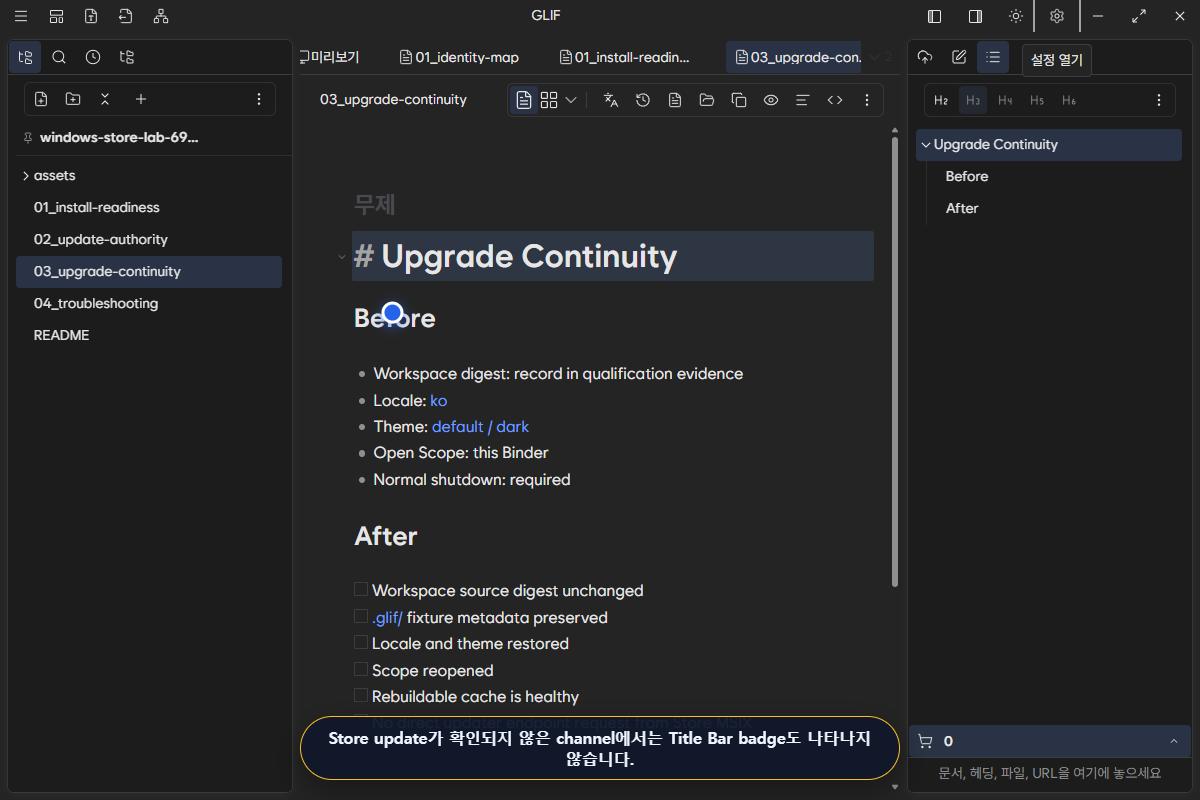The width and height of the screenshot is (1200, 800).
Task: Toggle the left sidebar panel
Action: (x=935, y=16)
